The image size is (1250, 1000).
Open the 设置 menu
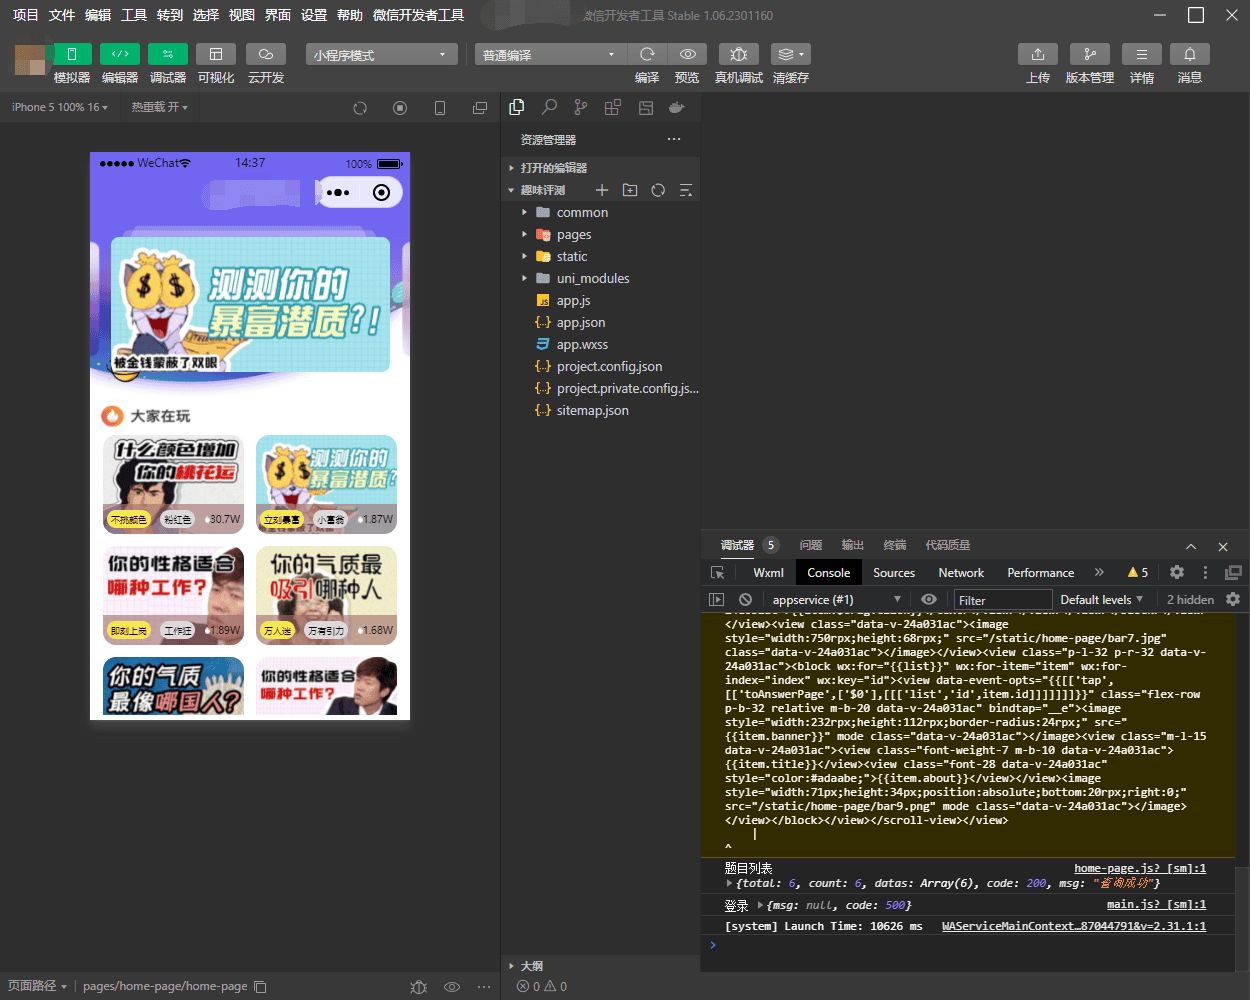coord(314,15)
